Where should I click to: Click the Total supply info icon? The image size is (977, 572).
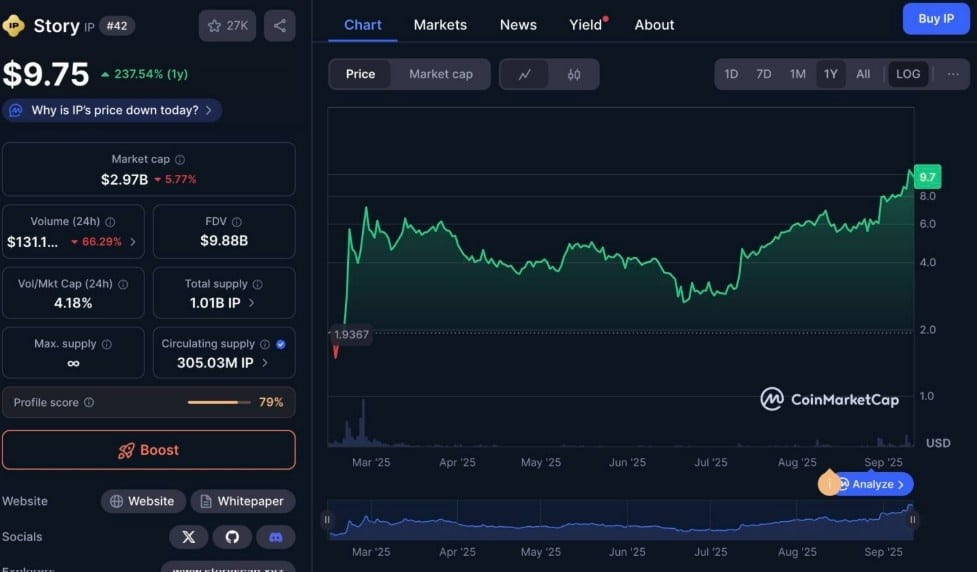(x=257, y=284)
